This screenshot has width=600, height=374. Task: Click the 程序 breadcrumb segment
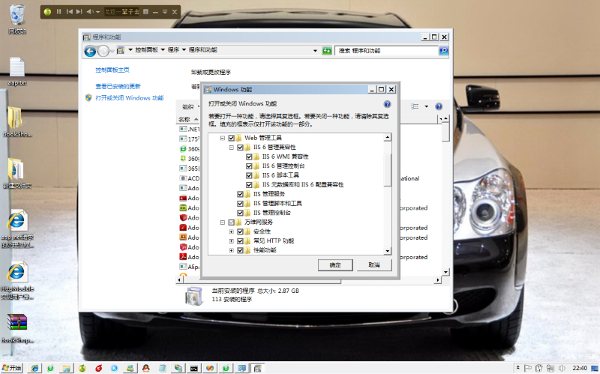tap(173, 50)
